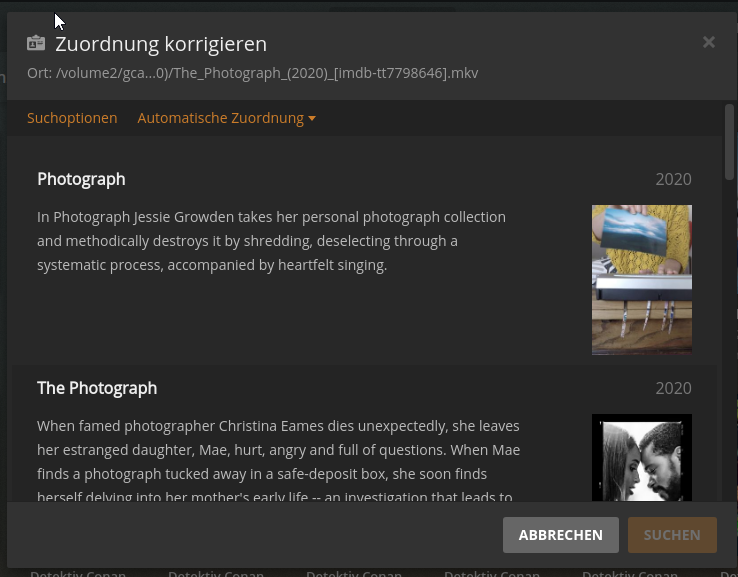Click the SUCHEN search button
Image resolution: width=738 pixels, height=577 pixels.
672,535
